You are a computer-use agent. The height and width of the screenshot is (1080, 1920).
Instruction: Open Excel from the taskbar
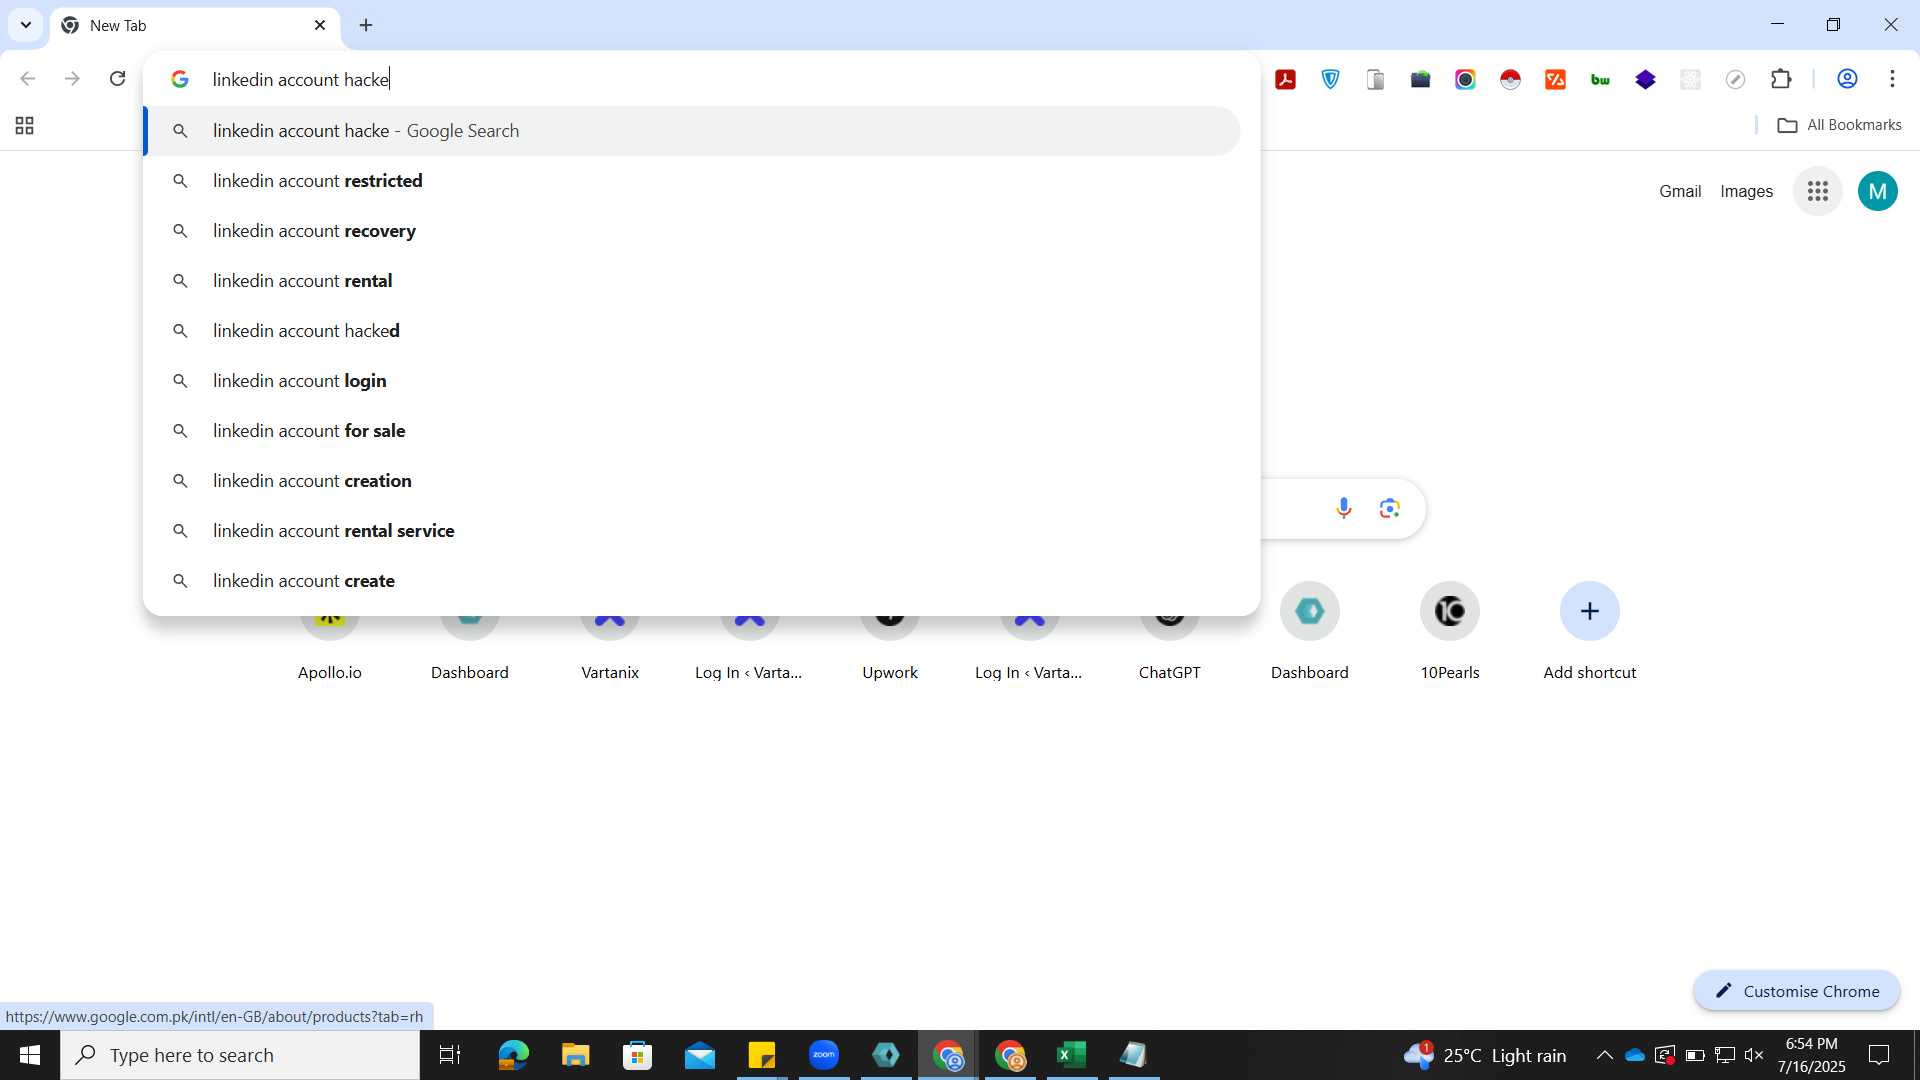coord(1072,1055)
